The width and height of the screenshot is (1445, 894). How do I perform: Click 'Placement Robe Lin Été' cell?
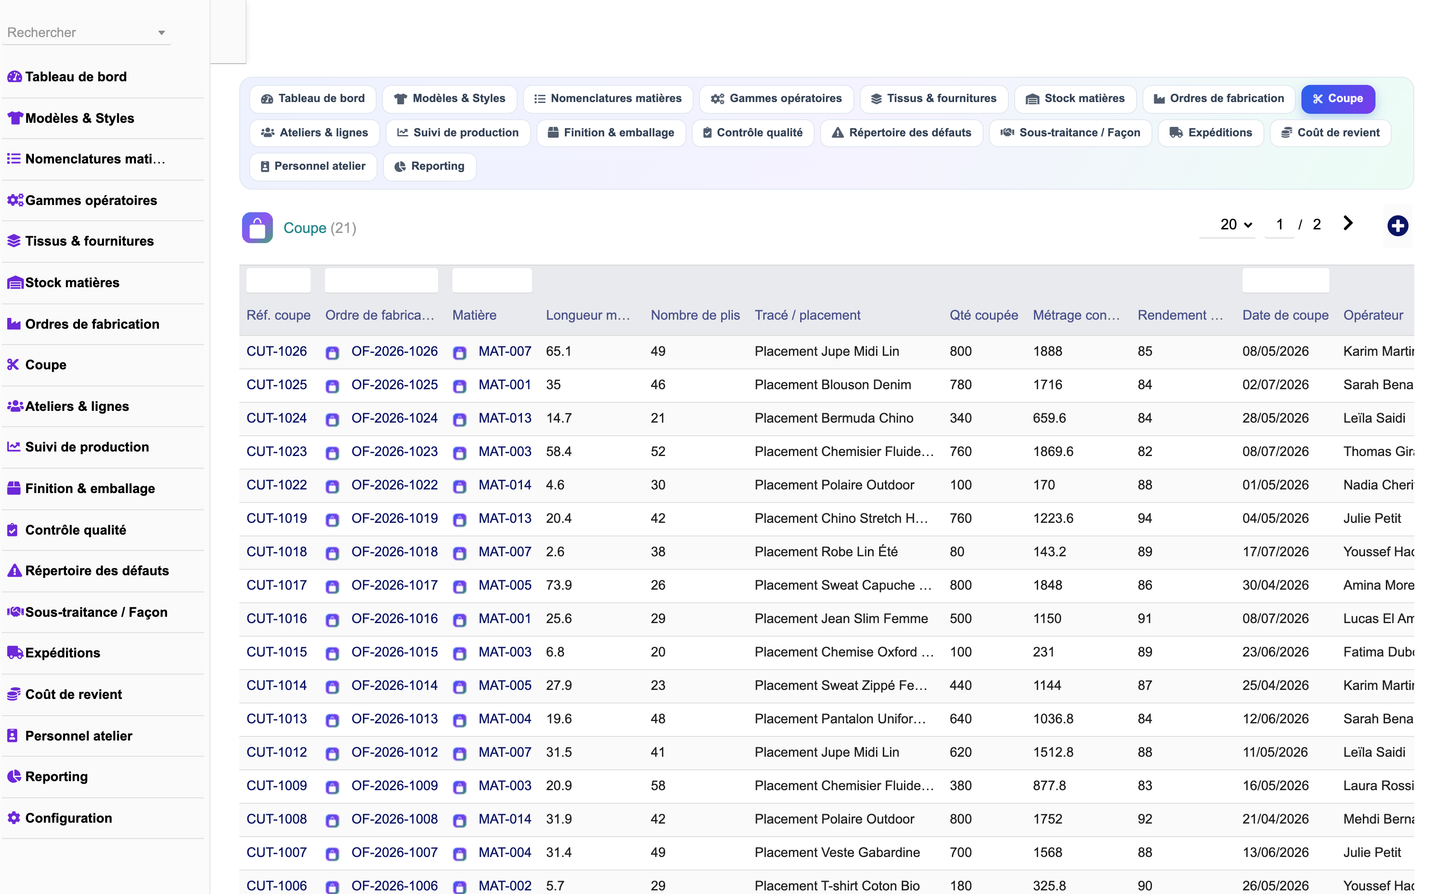826,552
